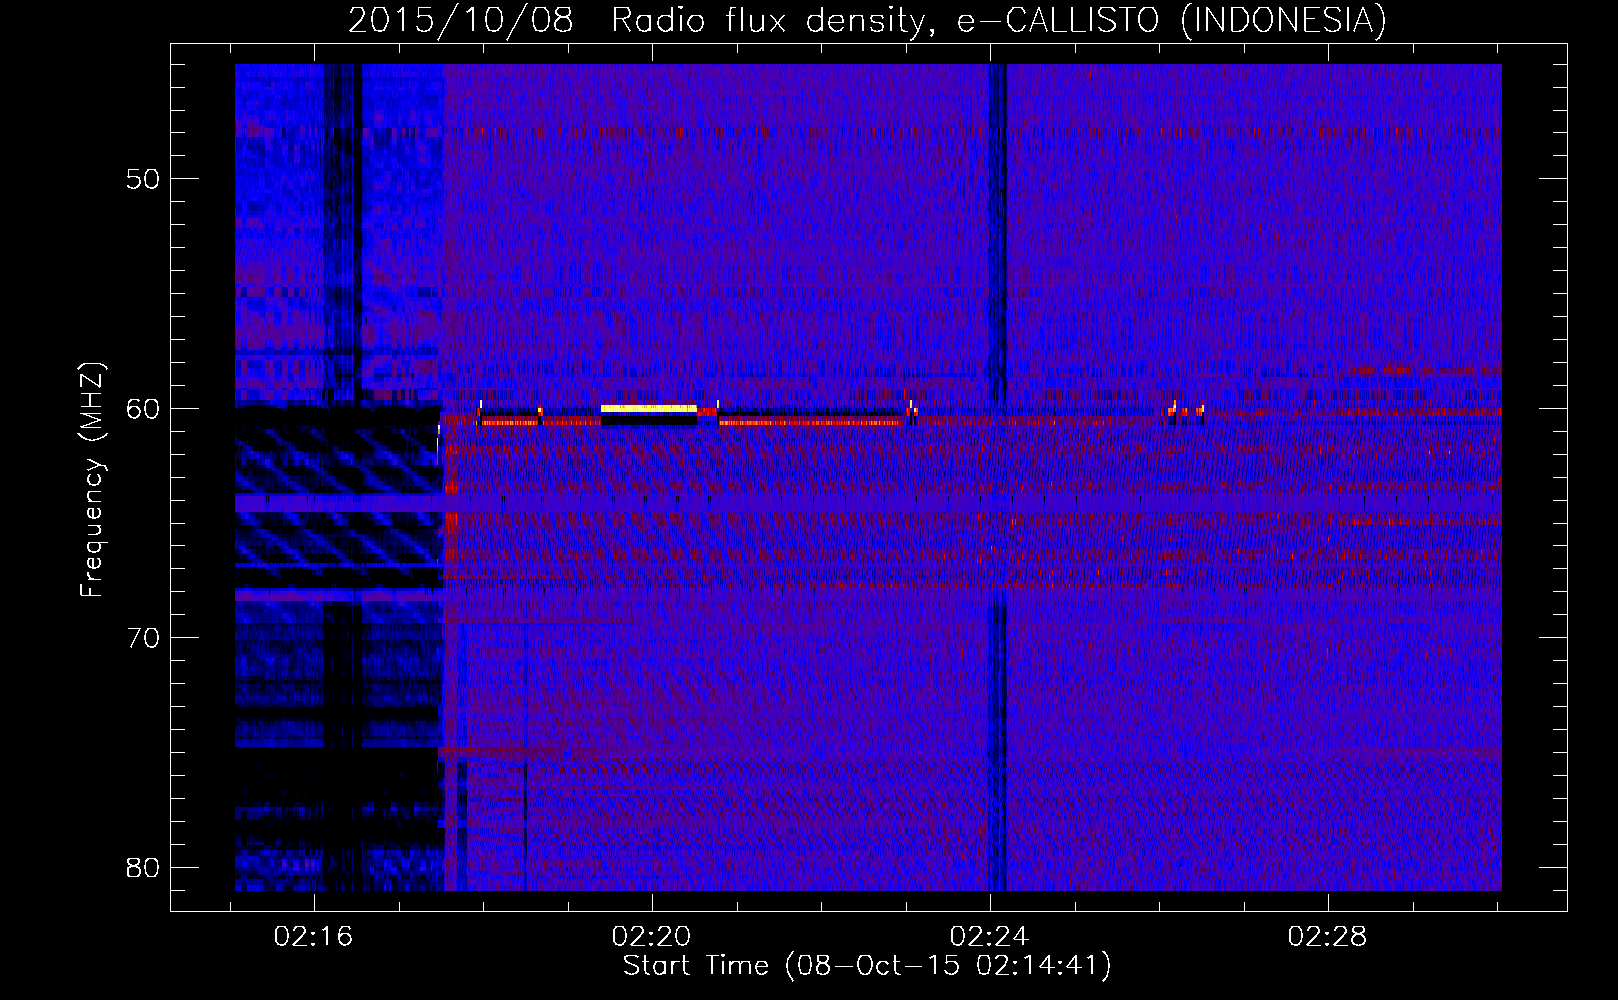Viewport: 1618px width, 1000px height.
Task: Click the 'Frequency (MHZ)' axis label
Action: coord(91,480)
